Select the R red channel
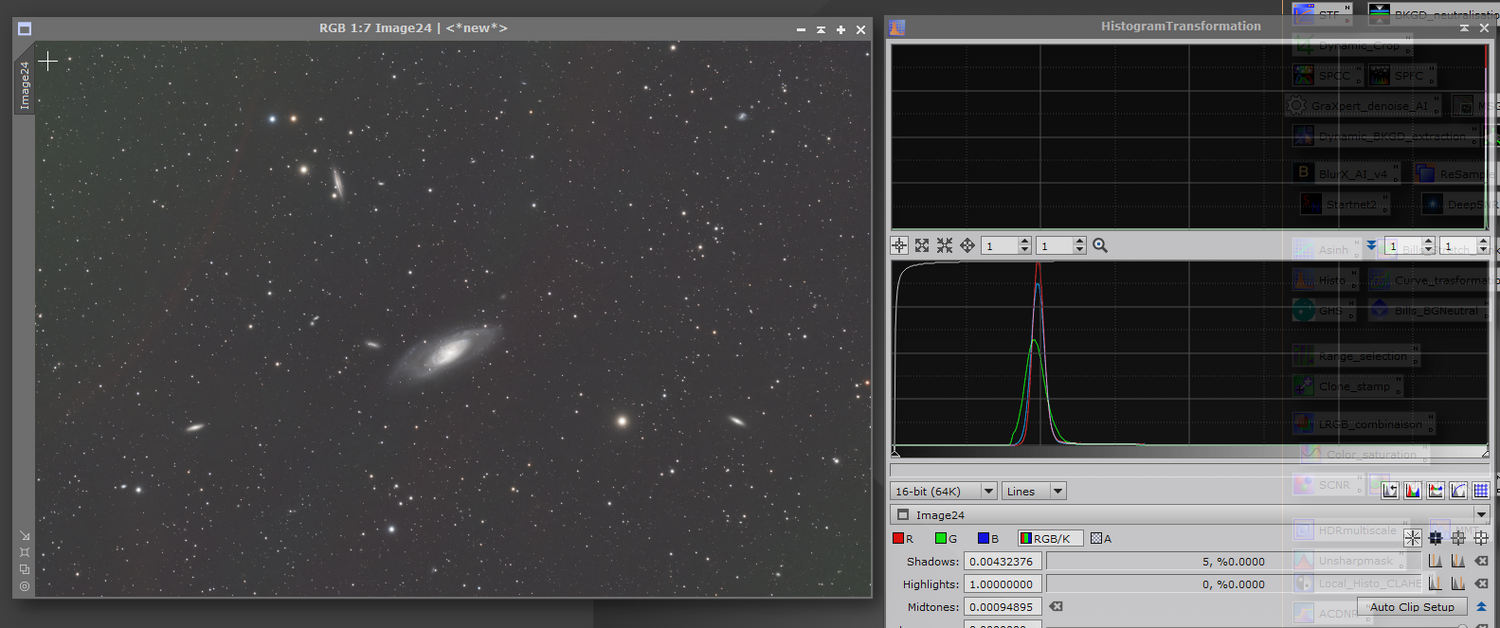The image size is (1500, 628). pyautogui.click(x=903, y=539)
